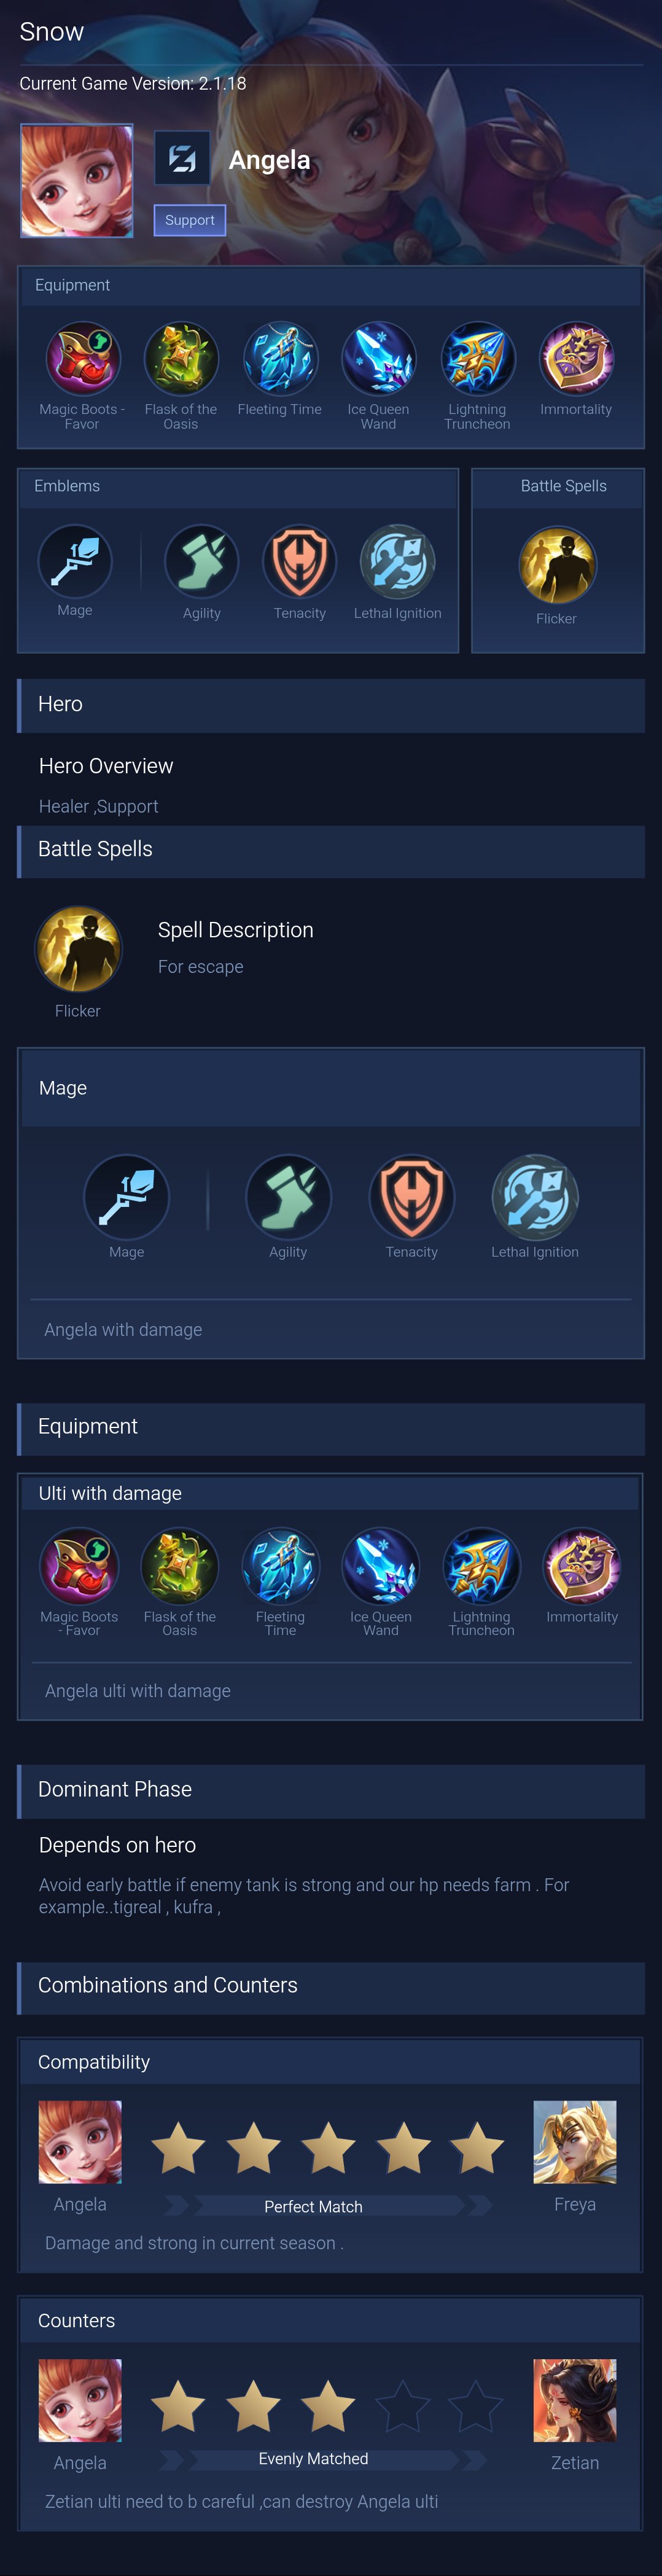Open Angela's hero portrait at top
The image size is (662, 2576).
coord(77,181)
